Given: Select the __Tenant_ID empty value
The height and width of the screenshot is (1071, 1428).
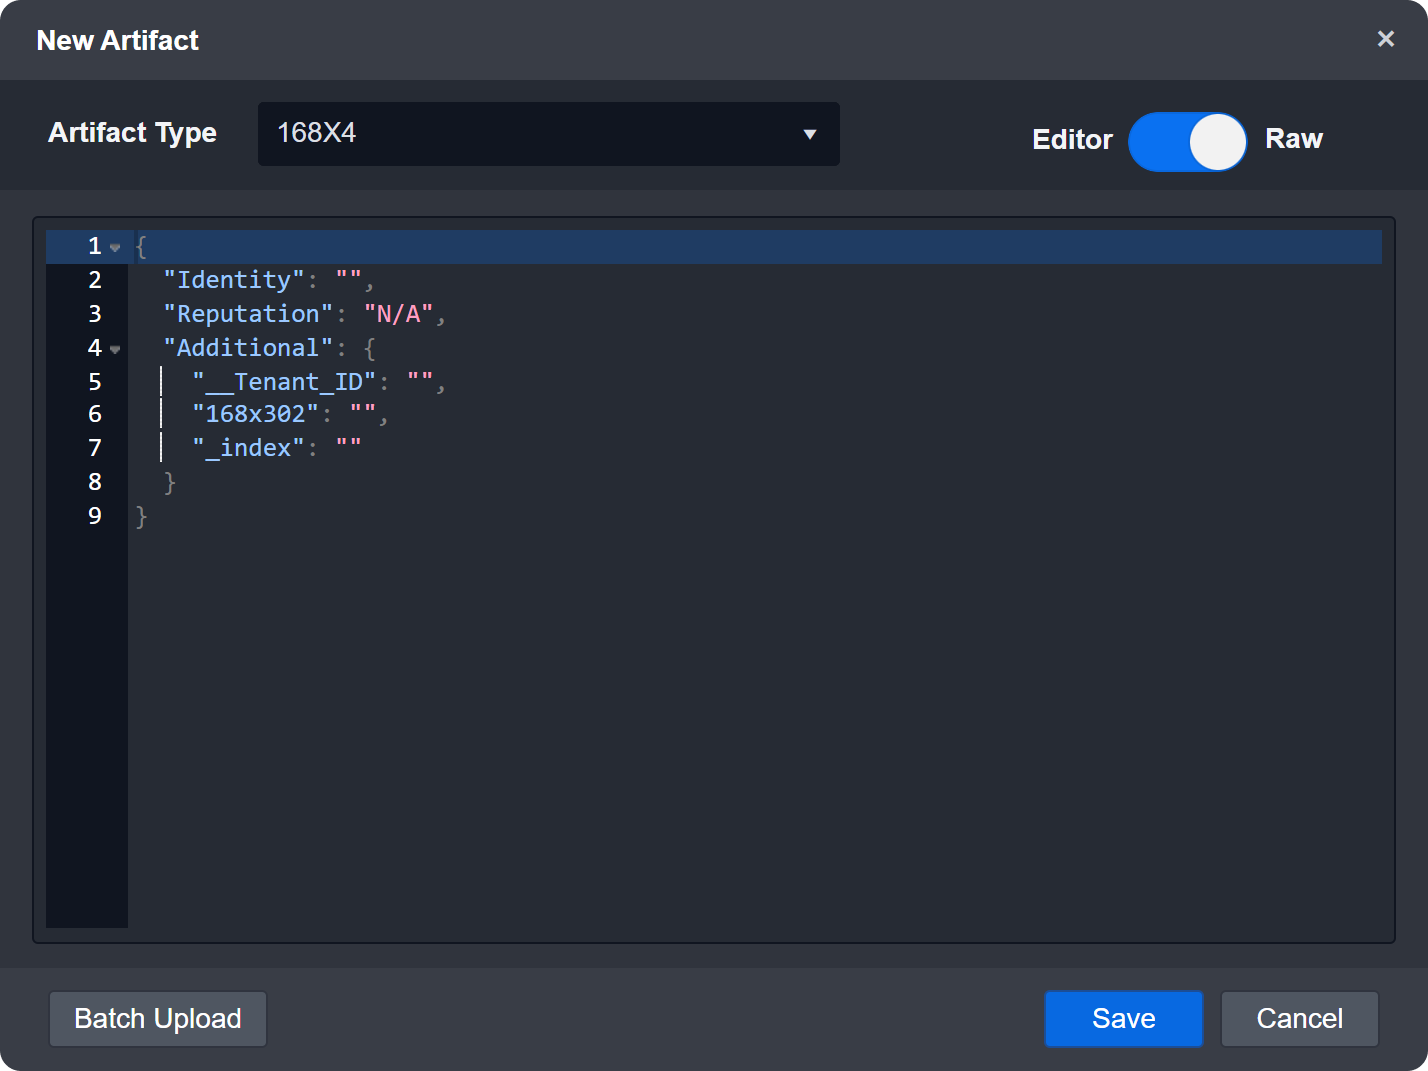Looking at the screenshot, I should [x=422, y=381].
